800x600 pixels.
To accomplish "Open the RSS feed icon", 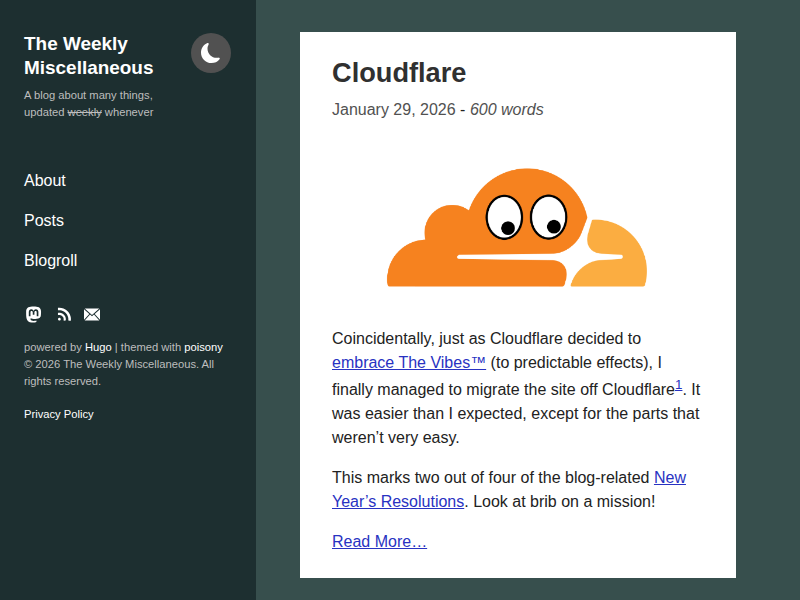I will click(64, 314).
